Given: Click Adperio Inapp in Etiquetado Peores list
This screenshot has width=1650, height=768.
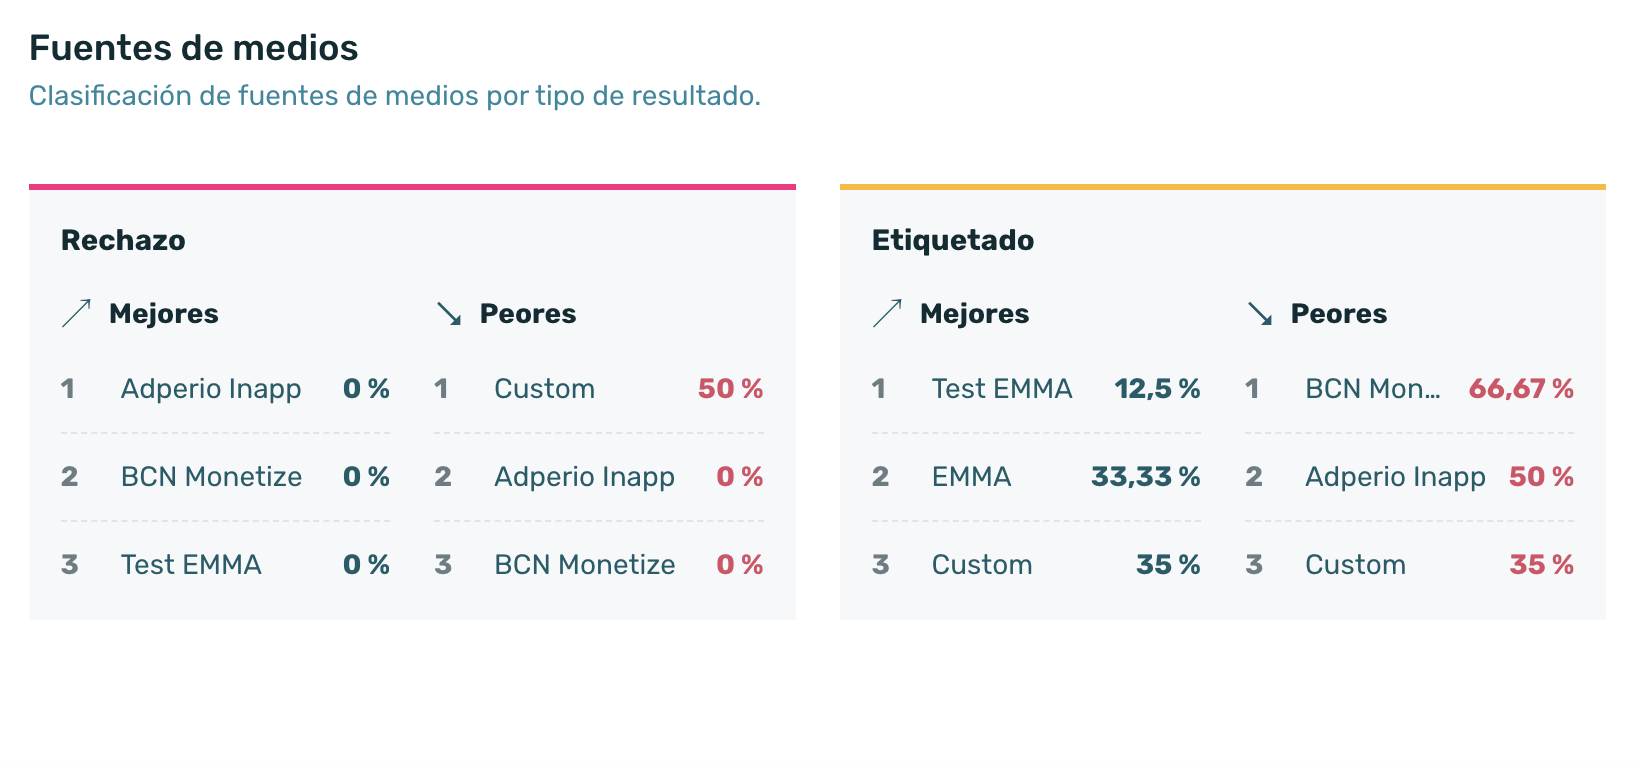Looking at the screenshot, I should (x=1395, y=477).
